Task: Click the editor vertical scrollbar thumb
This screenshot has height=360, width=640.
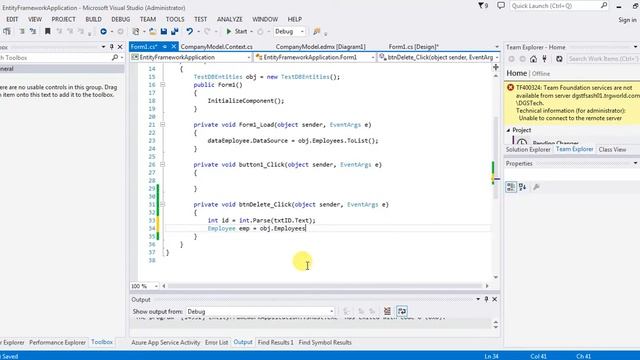Action: click(496, 157)
